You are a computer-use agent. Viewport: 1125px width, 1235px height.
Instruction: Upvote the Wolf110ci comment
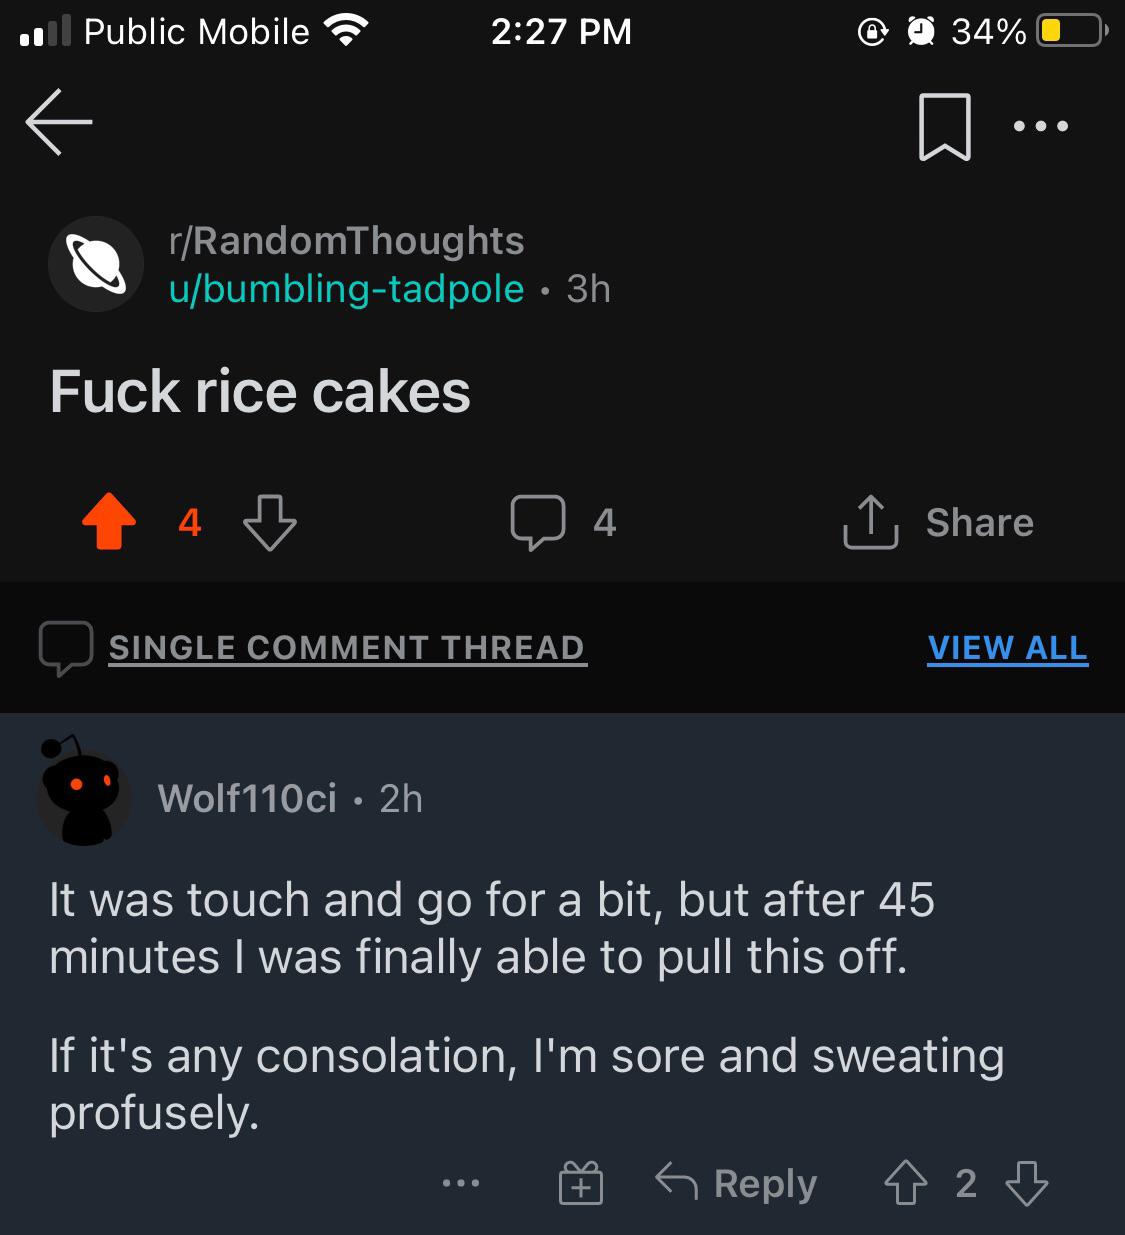point(906,1184)
